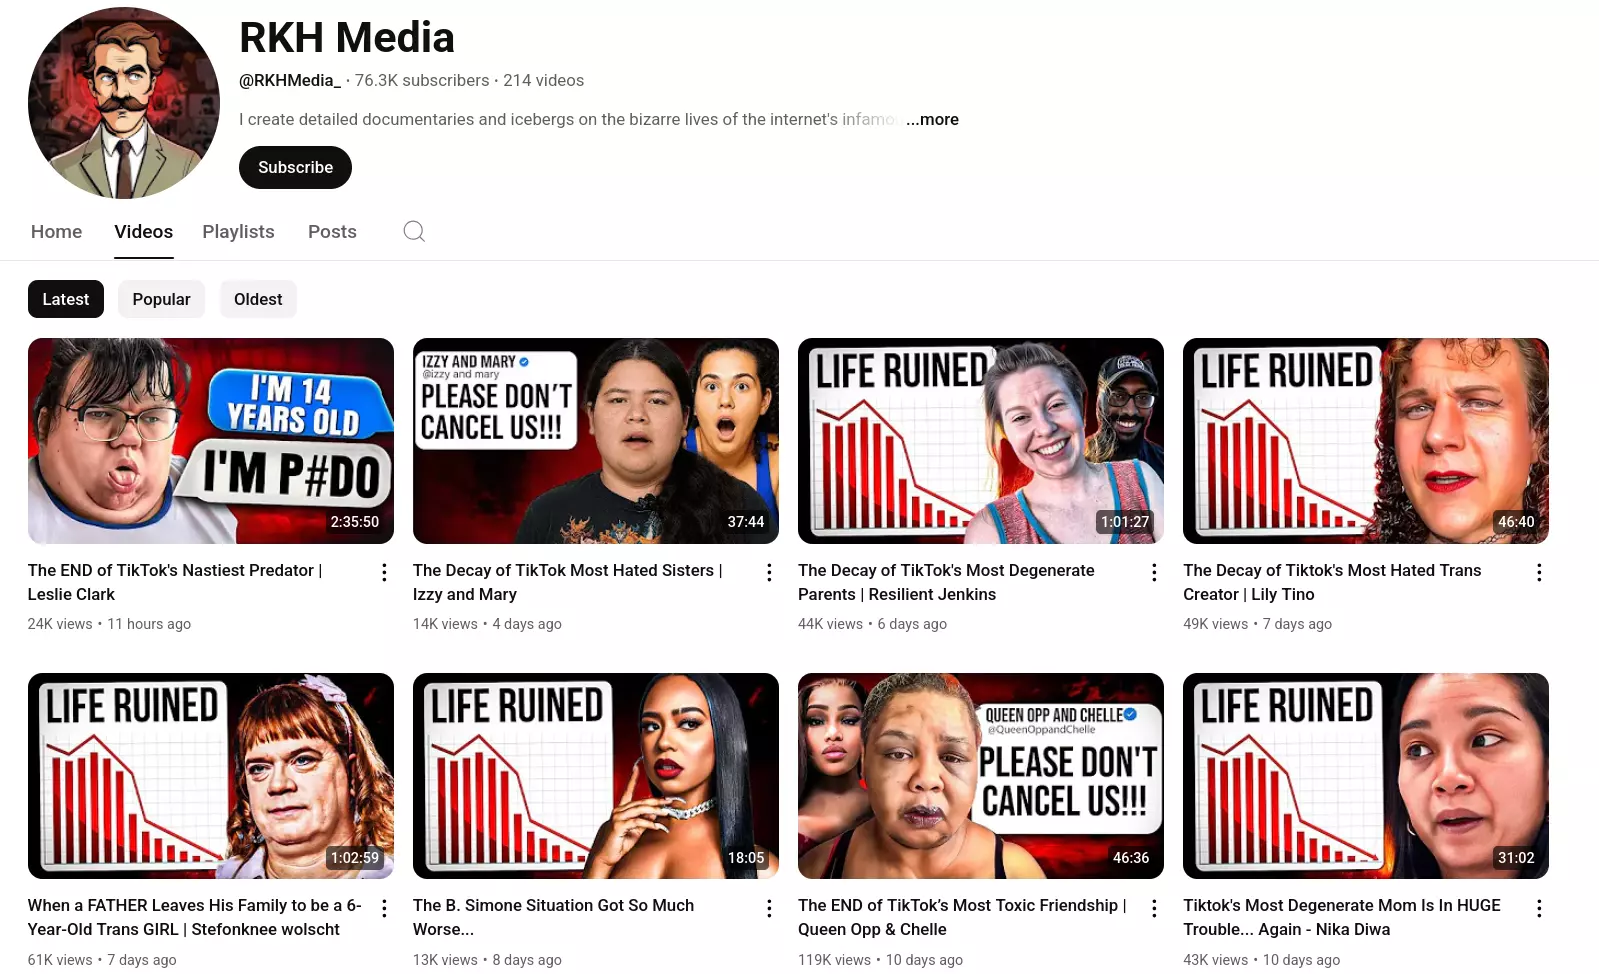Click the RKH Media channel name heading

pyautogui.click(x=347, y=38)
